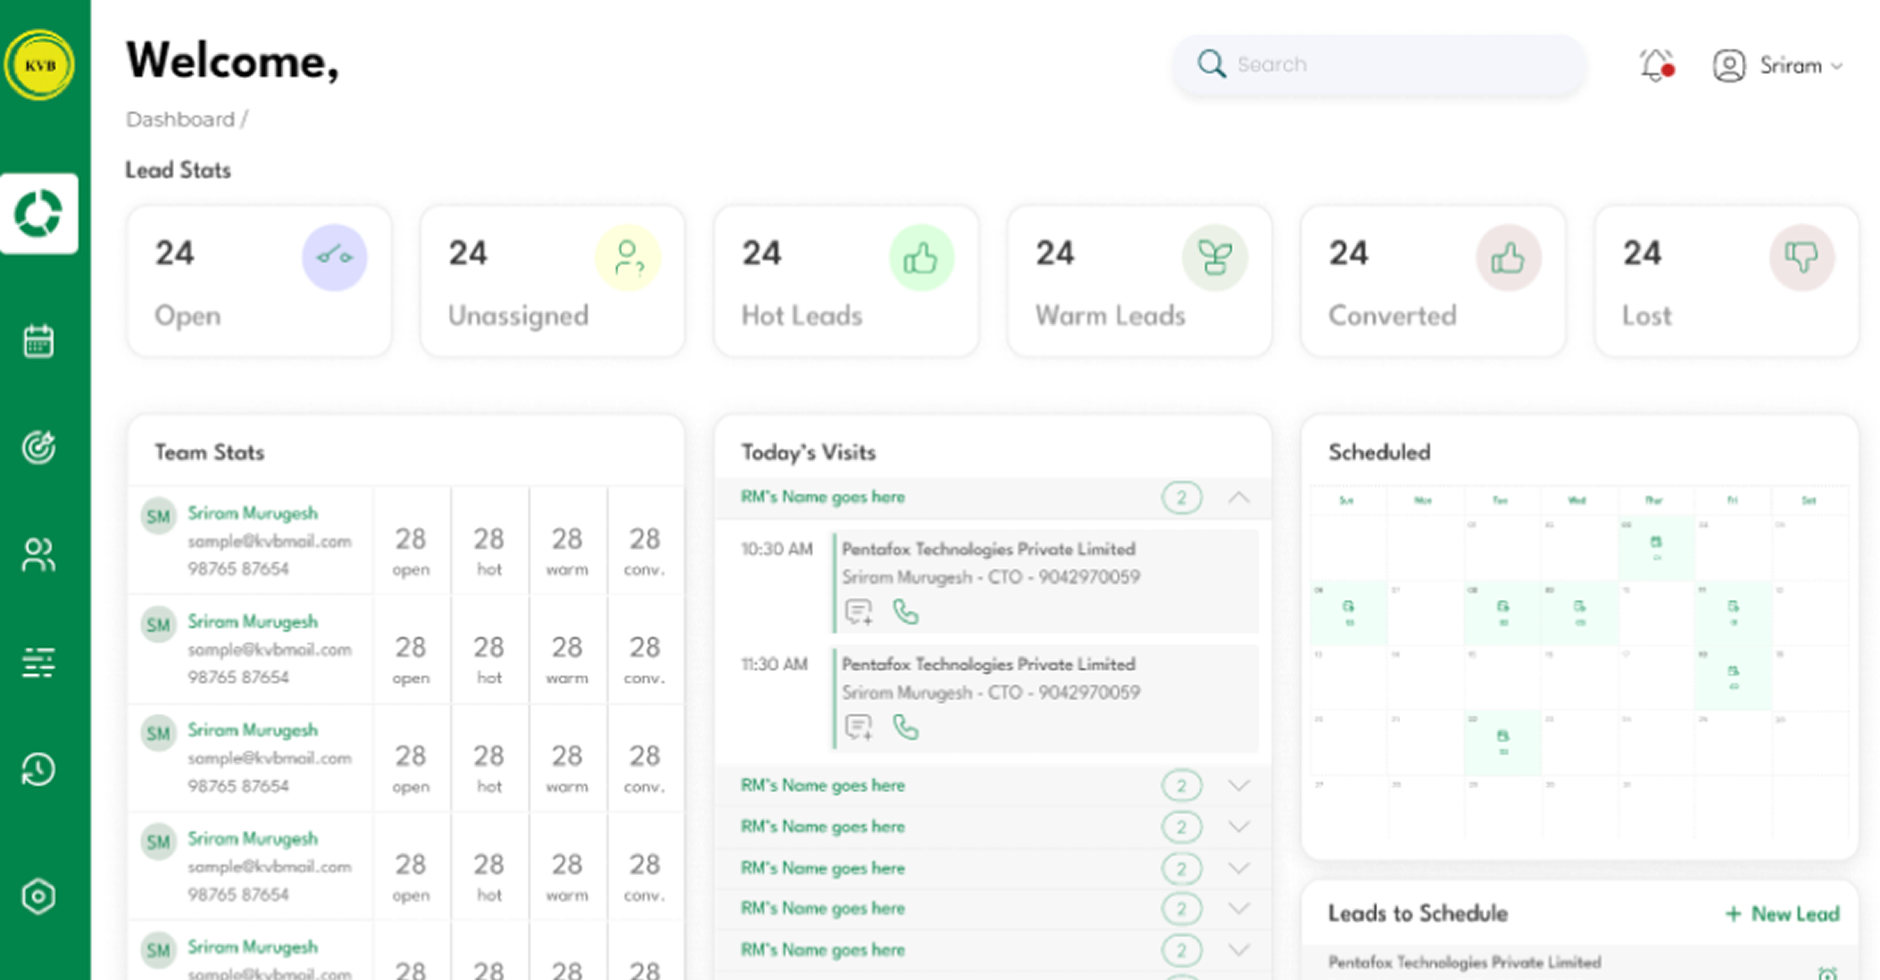Collapse the first RM's visit list
The image size is (1880, 980).
1240,497
